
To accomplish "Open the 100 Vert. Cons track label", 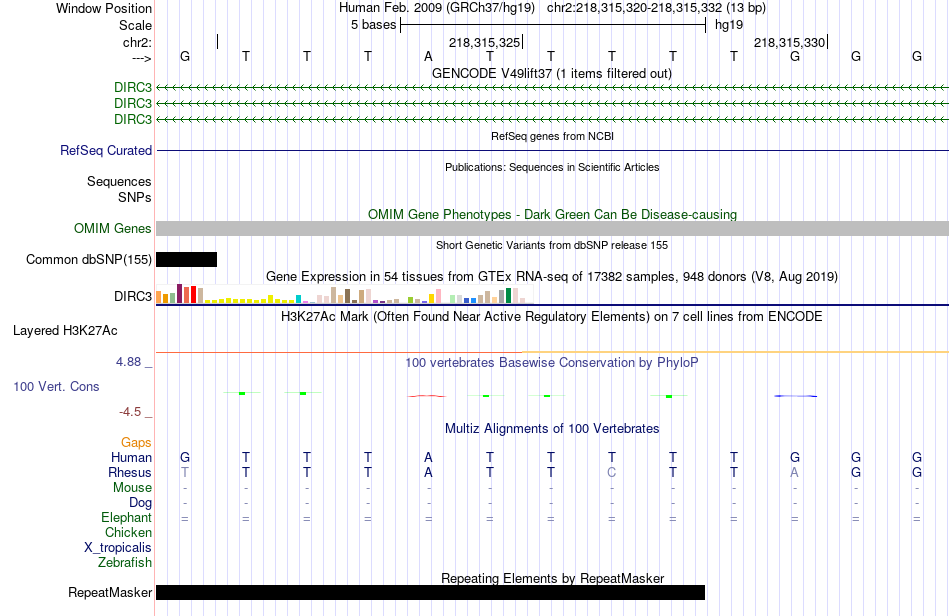I will click(x=56, y=386).
